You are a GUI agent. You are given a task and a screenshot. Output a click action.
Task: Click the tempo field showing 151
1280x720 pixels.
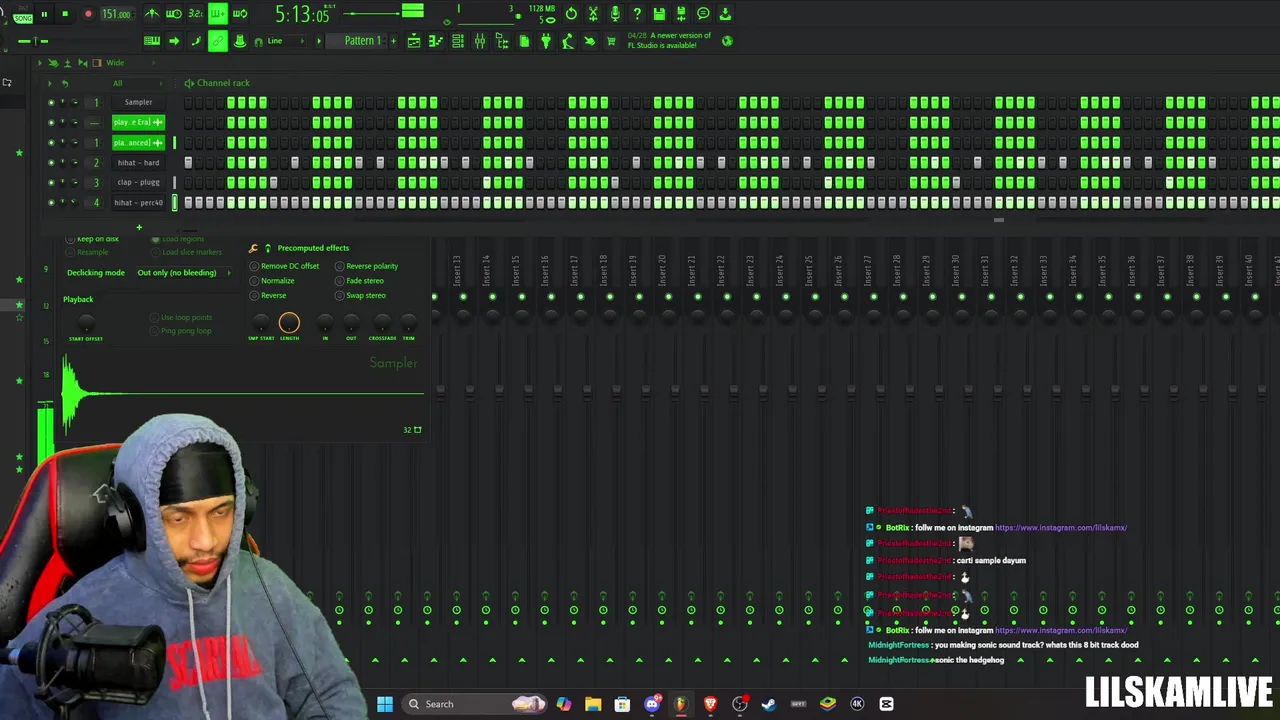(x=116, y=14)
